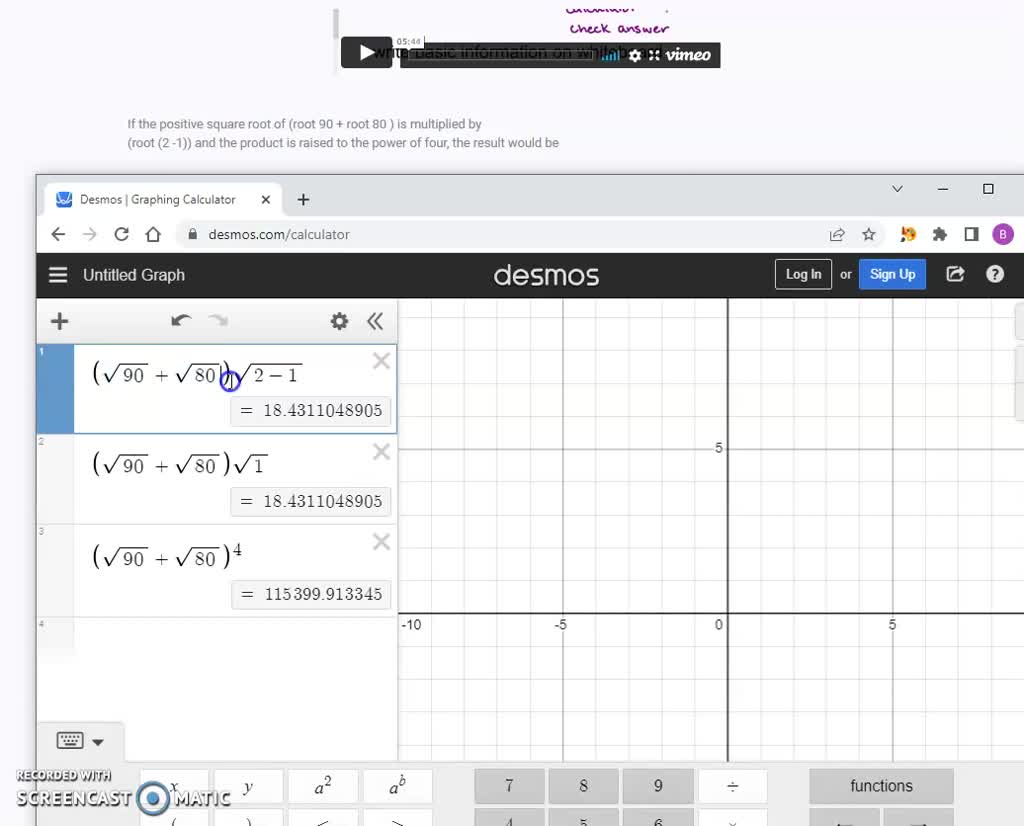The image size is (1024, 826).
Task: Open the Desmos main hamburger menu
Action: click(58, 274)
